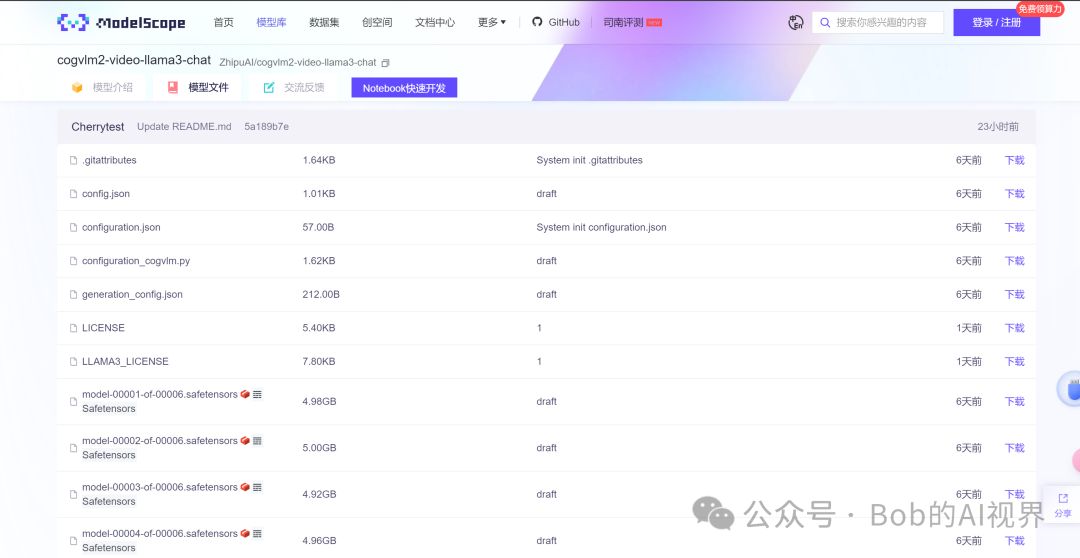Viewport: 1080px width, 558px height.
Task: Download the configuration.json file
Action: (1014, 227)
